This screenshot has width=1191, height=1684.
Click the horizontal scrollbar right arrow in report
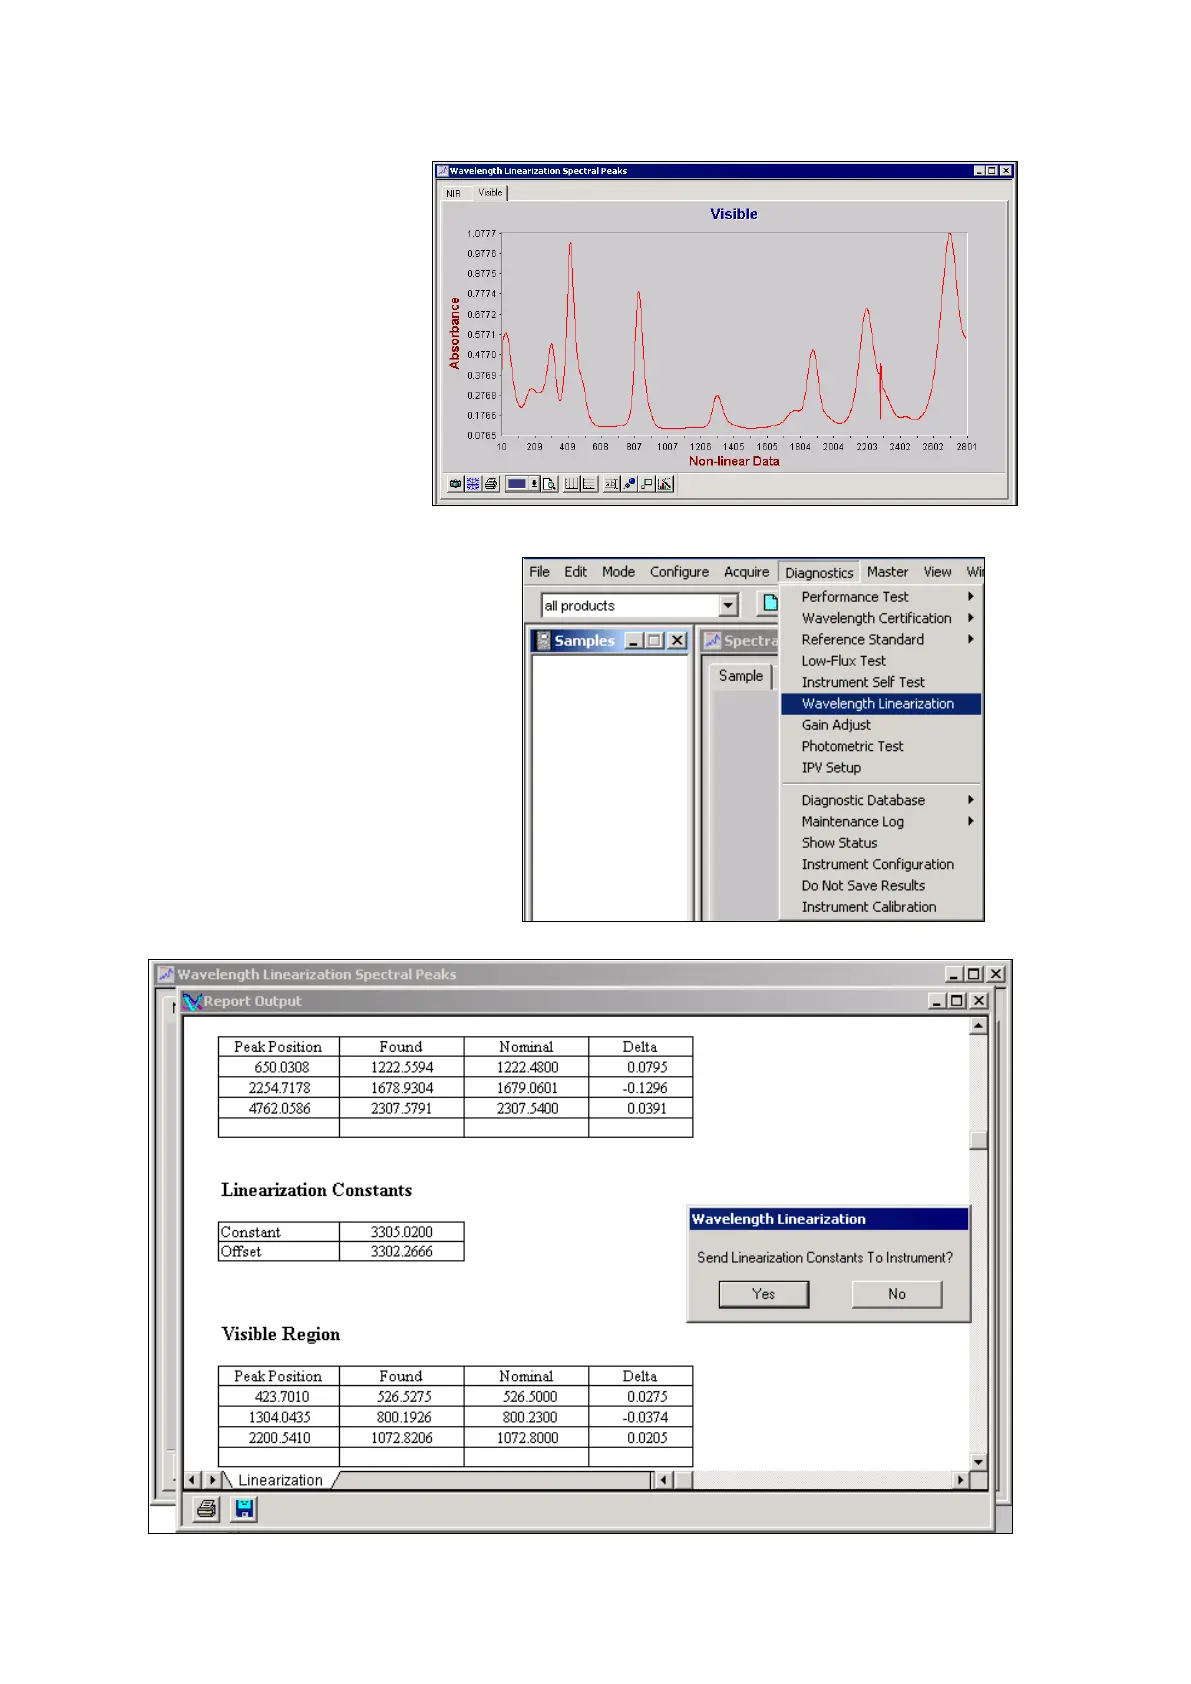click(961, 1480)
